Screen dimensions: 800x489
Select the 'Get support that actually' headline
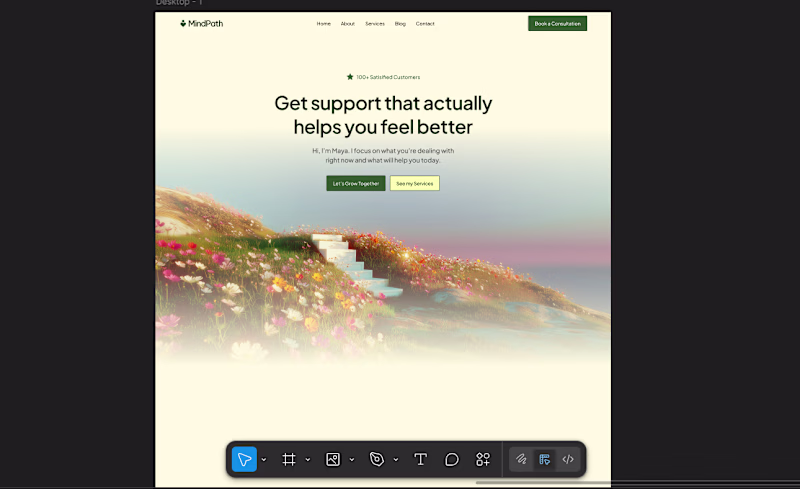383,104
